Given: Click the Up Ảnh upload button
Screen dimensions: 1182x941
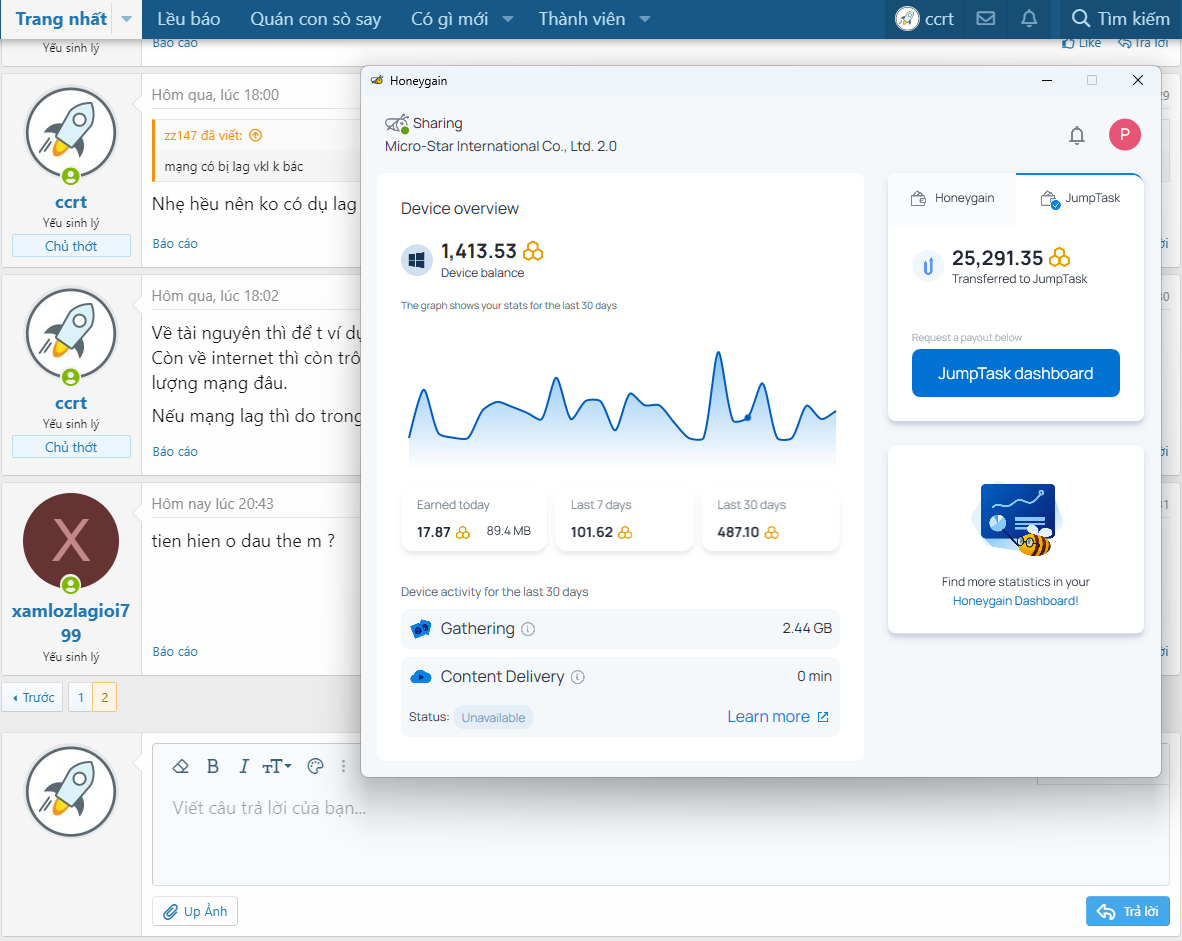Looking at the screenshot, I should click(195, 911).
